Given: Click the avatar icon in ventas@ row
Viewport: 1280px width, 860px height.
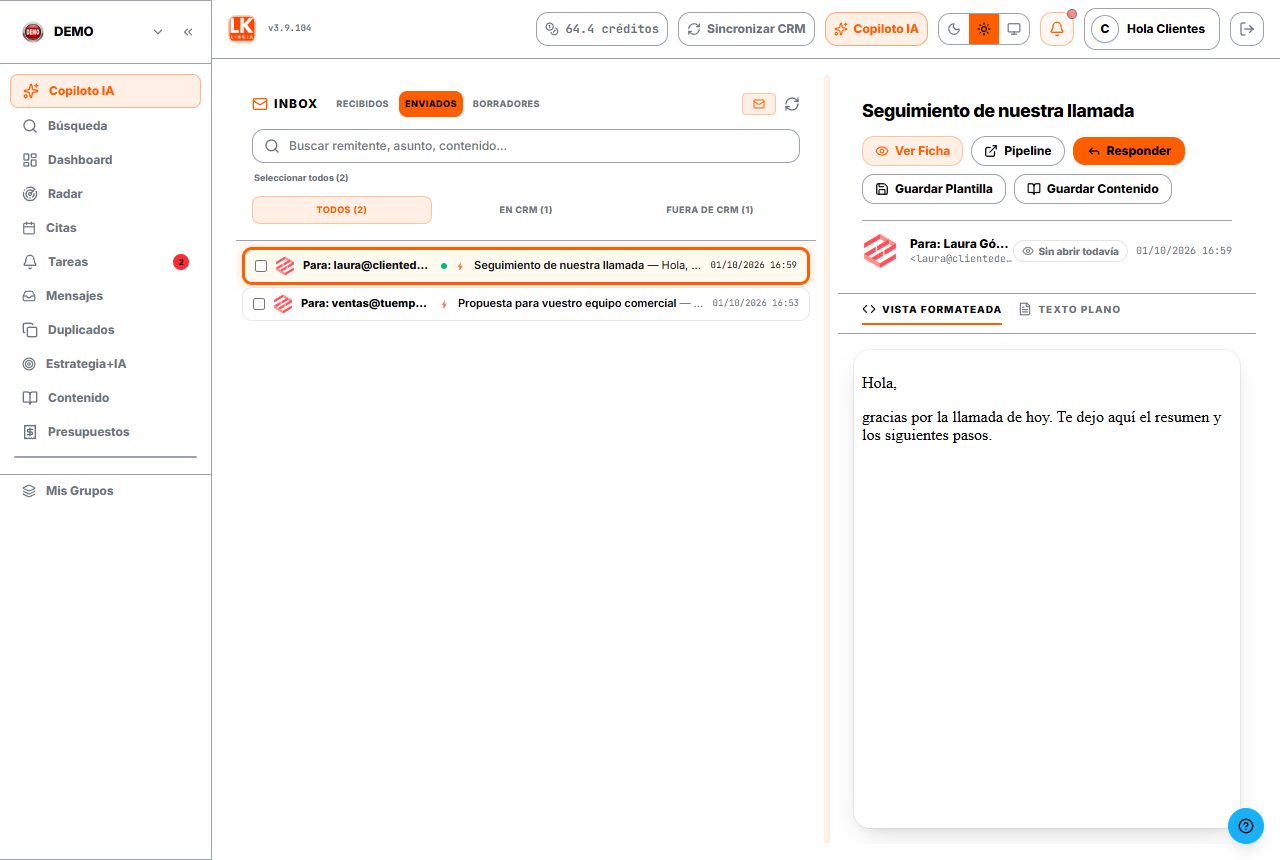Looking at the screenshot, I should click(283, 304).
